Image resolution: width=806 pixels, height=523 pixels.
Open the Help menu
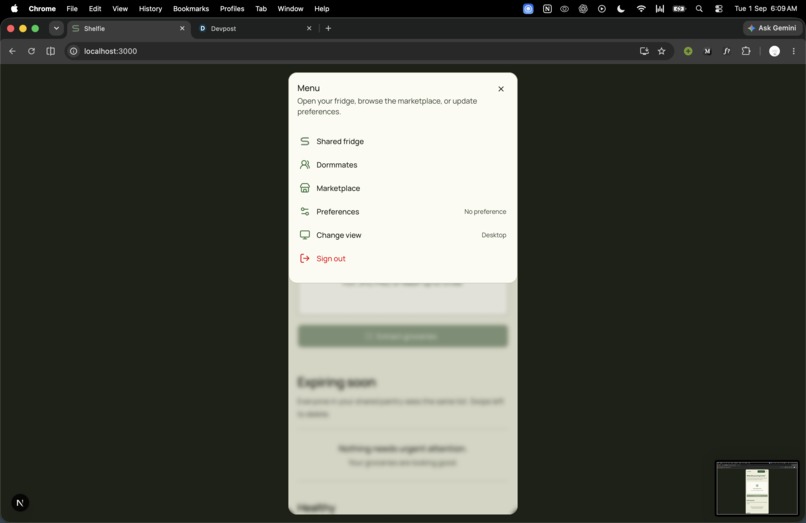pyautogui.click(x=322, y=8)
